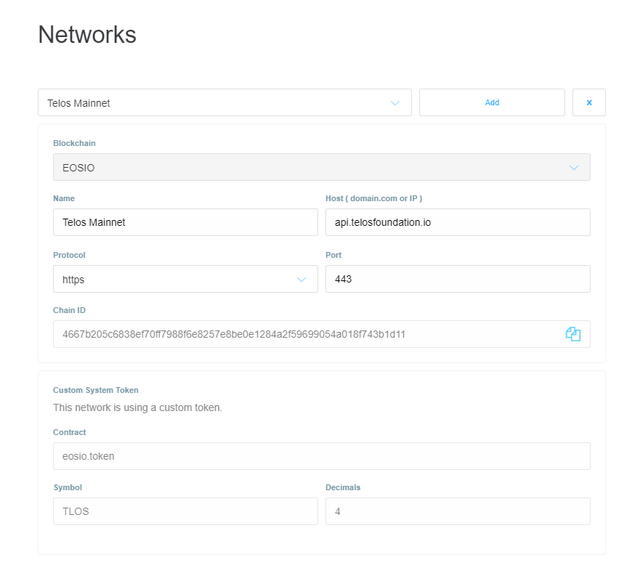Click the Symbol field showing TLOS

[185, 511]
